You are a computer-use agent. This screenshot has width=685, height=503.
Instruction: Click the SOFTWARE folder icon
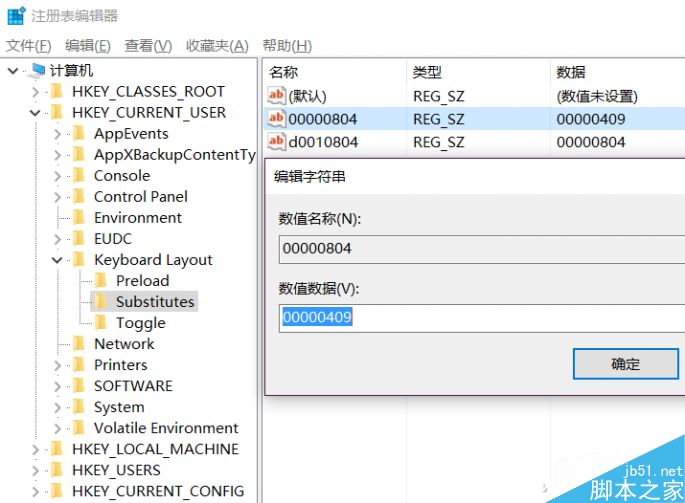coord(78,386)
